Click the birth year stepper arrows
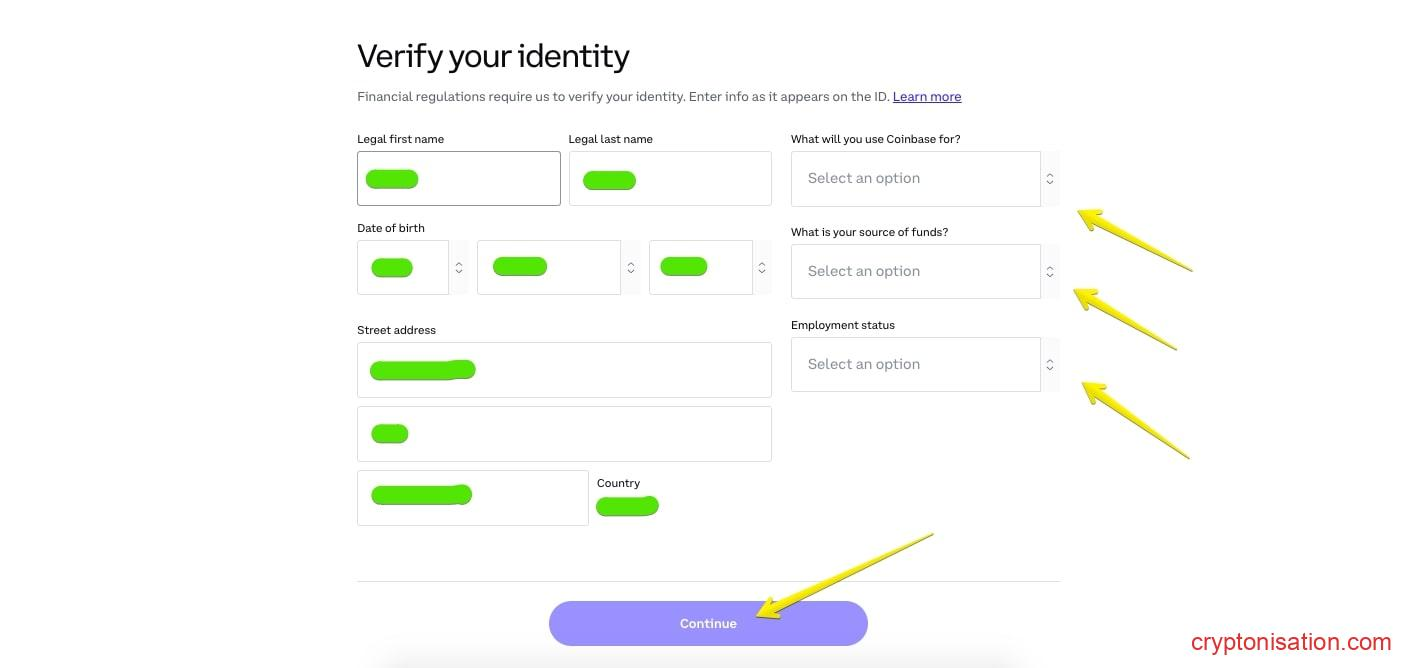 [x=761, y=267]
